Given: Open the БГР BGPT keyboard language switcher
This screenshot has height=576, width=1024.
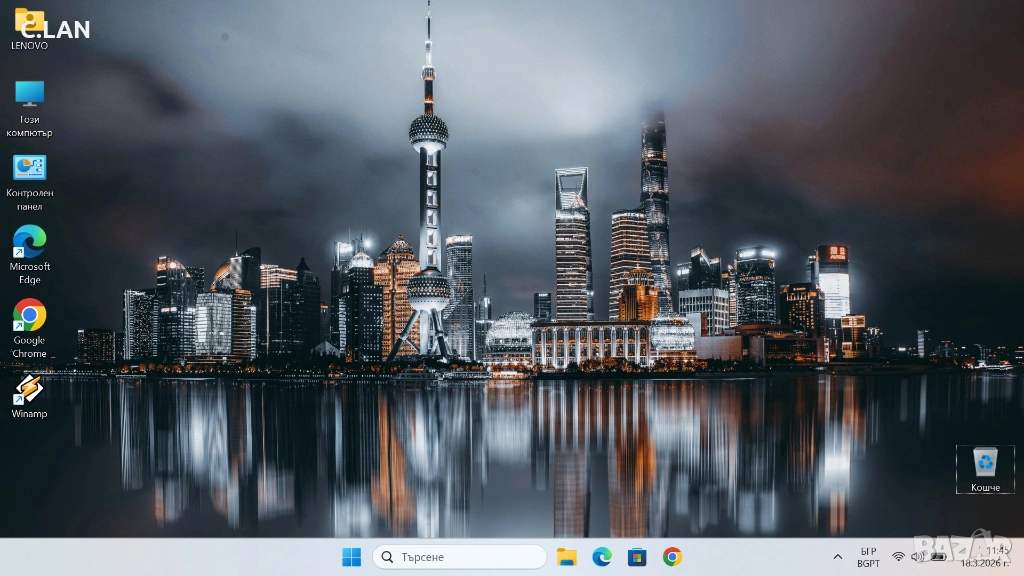Looking at the screenshot, I should (x=868, y=557).
